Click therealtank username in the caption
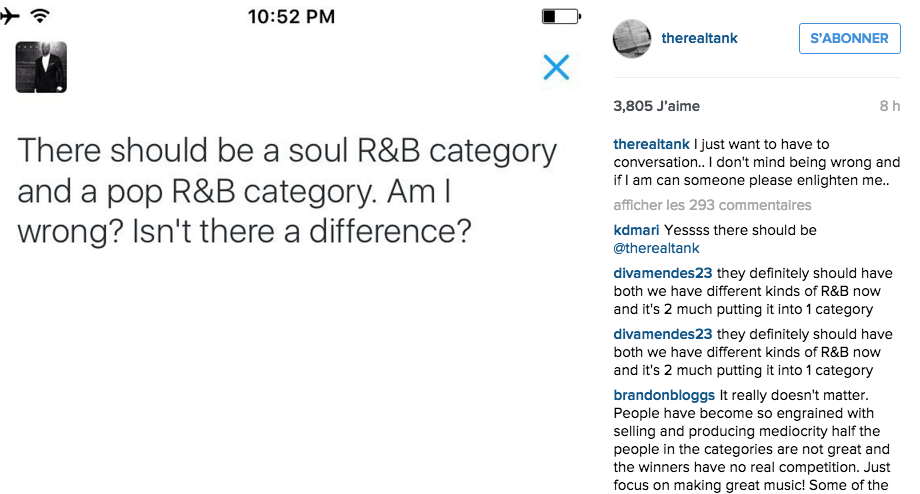Screen dimensions: 920x494 point(651,144)
